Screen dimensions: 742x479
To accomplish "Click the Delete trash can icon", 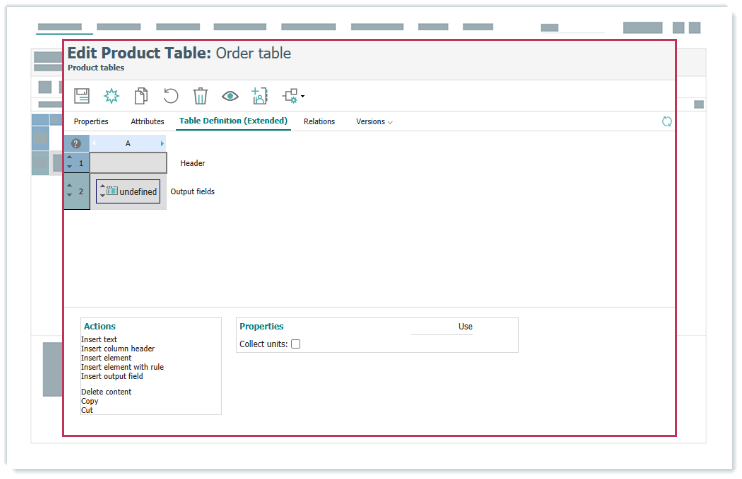I will (200, 96).
